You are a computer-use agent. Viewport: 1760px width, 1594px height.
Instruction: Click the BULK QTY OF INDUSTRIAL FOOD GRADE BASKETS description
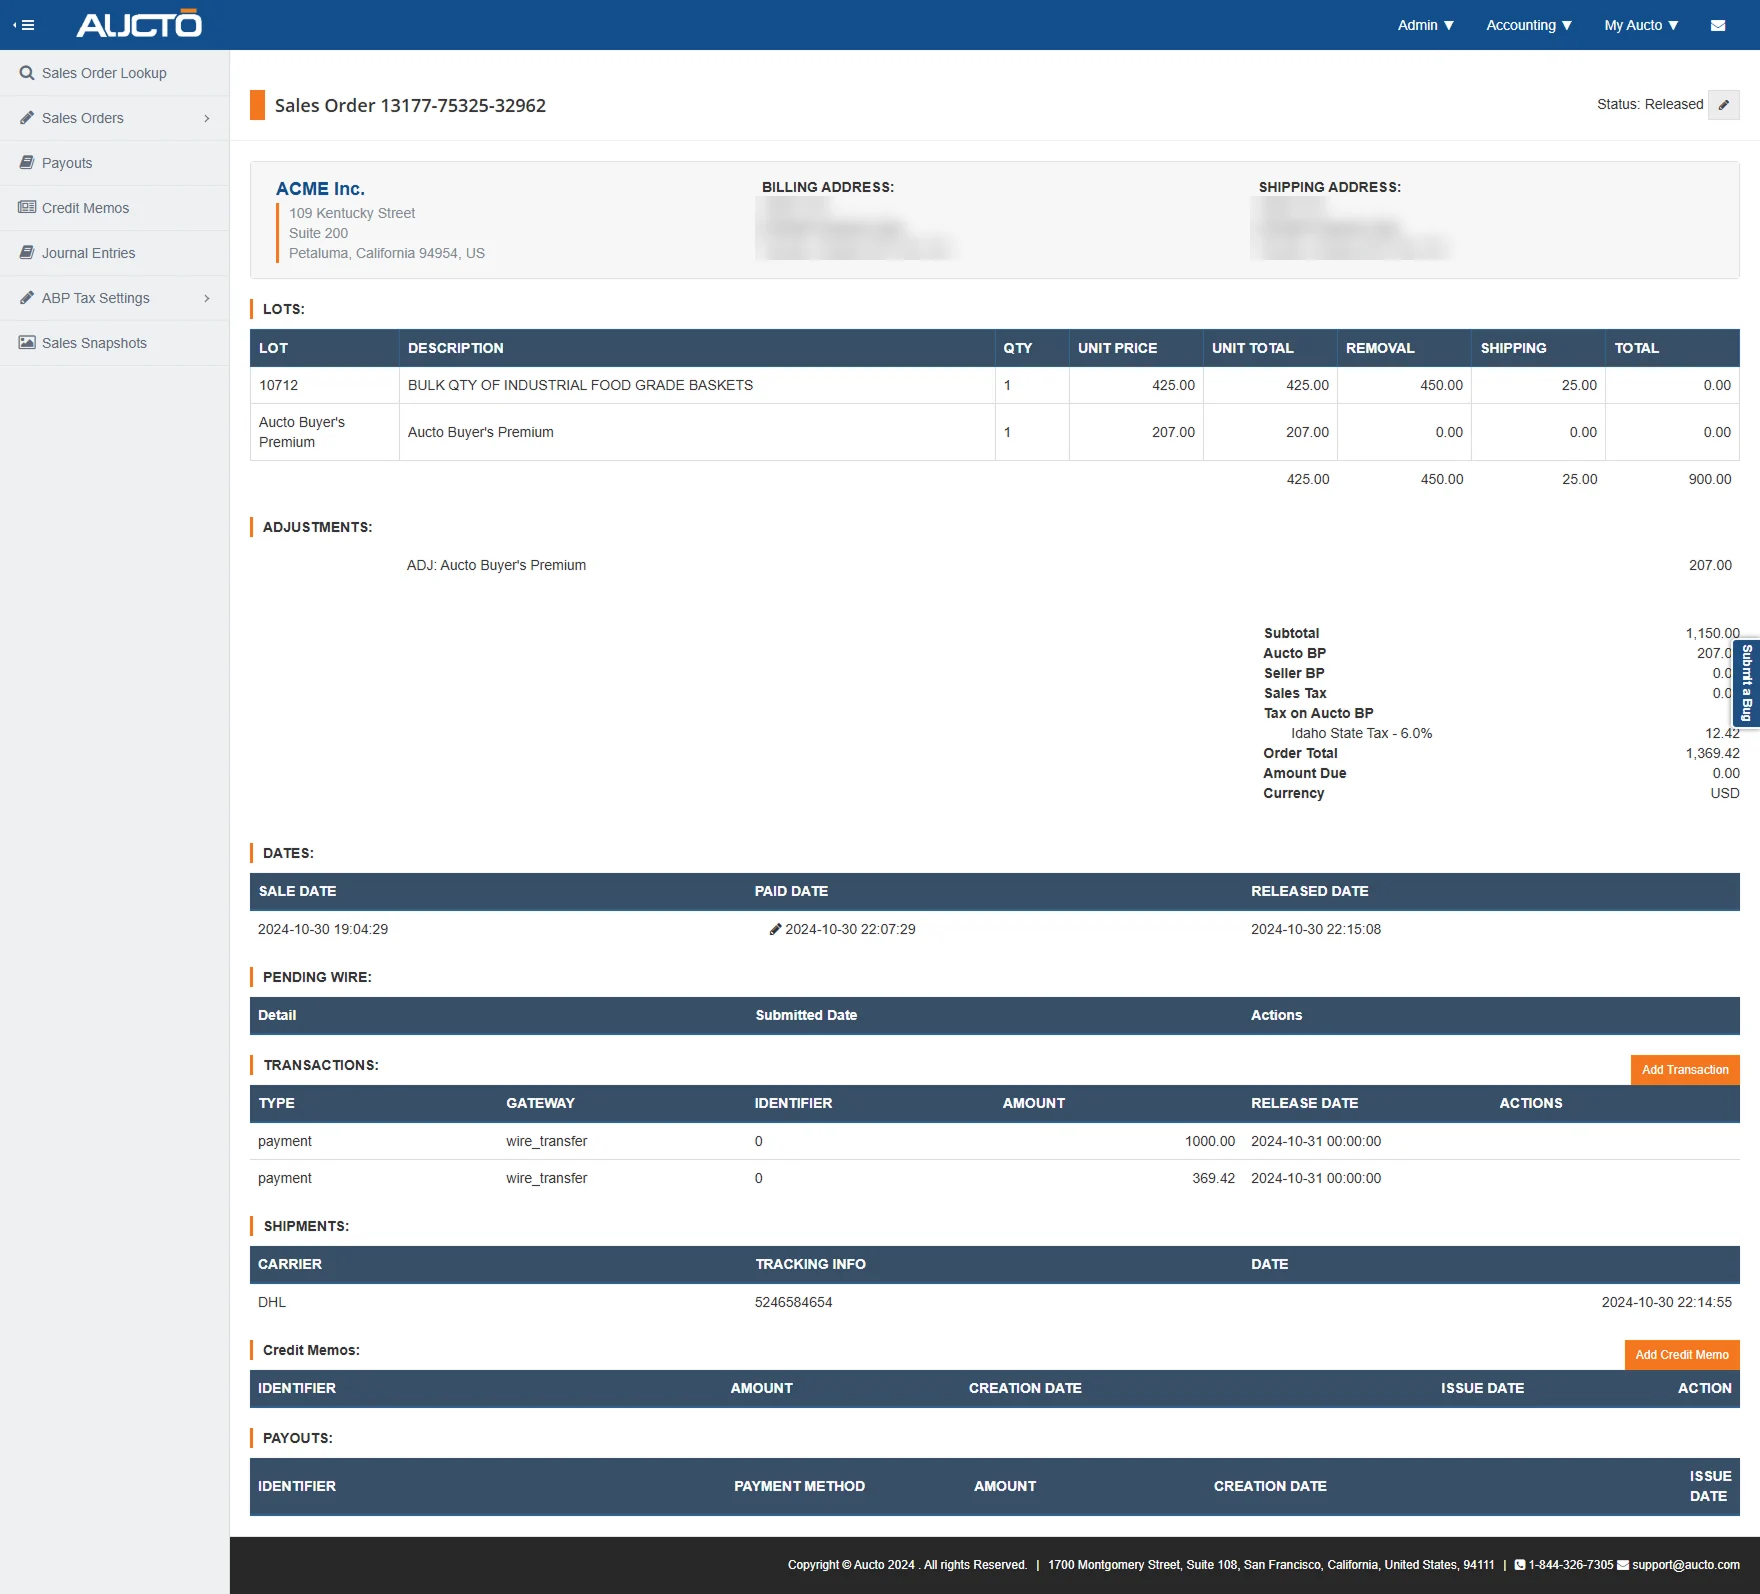tap(580, 385)
